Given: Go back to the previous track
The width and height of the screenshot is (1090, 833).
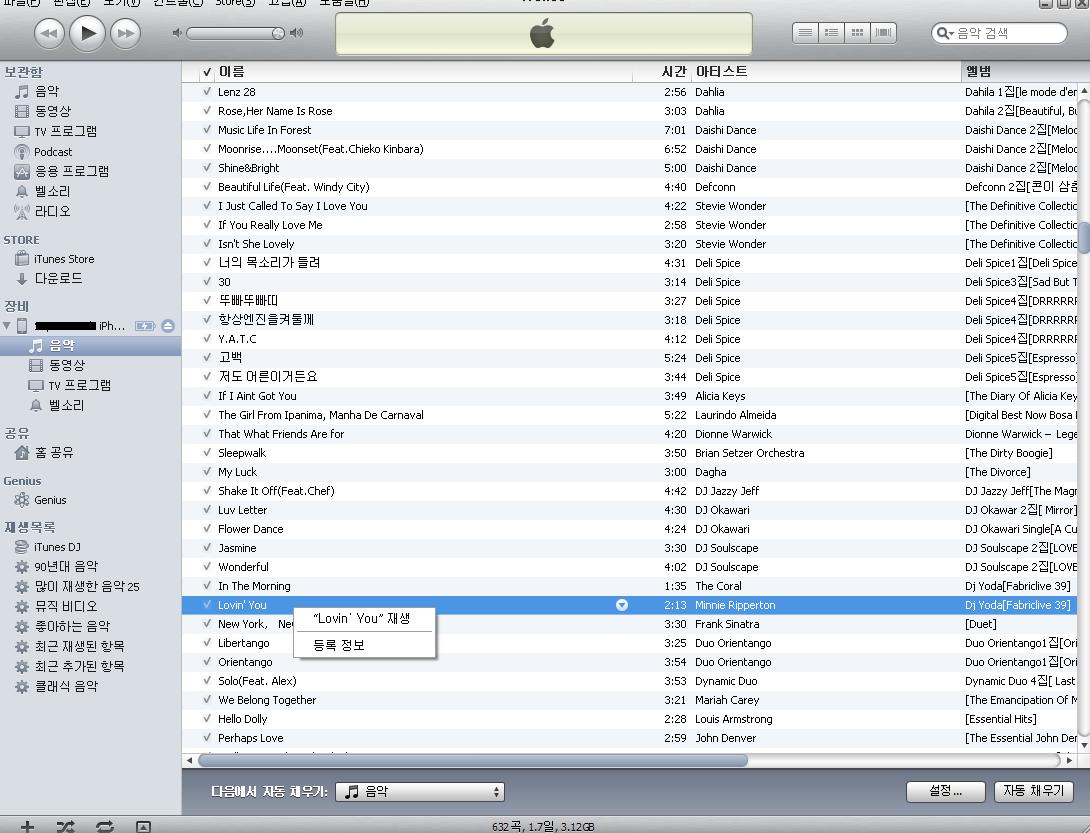Looking at the screenshot, I should 49,33.
